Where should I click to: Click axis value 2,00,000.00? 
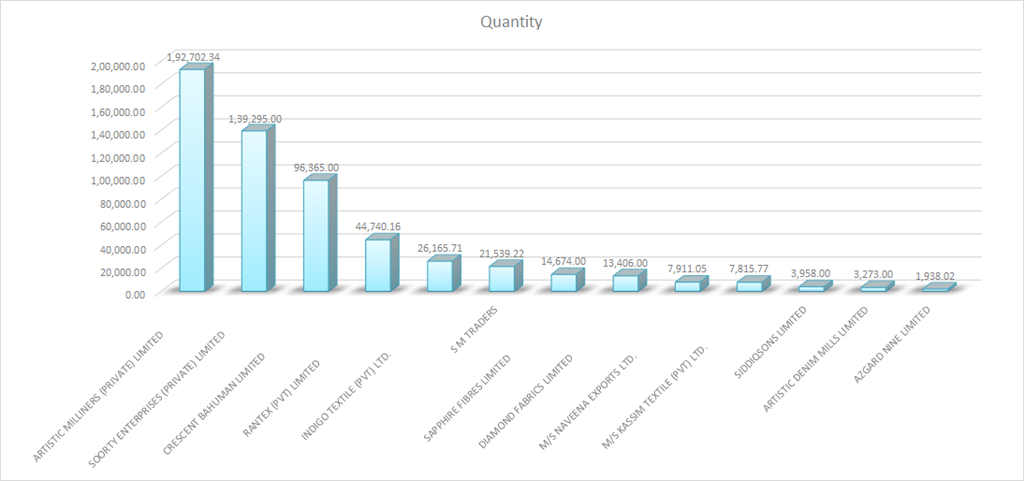pyautogui.click(x=118, y=65)
